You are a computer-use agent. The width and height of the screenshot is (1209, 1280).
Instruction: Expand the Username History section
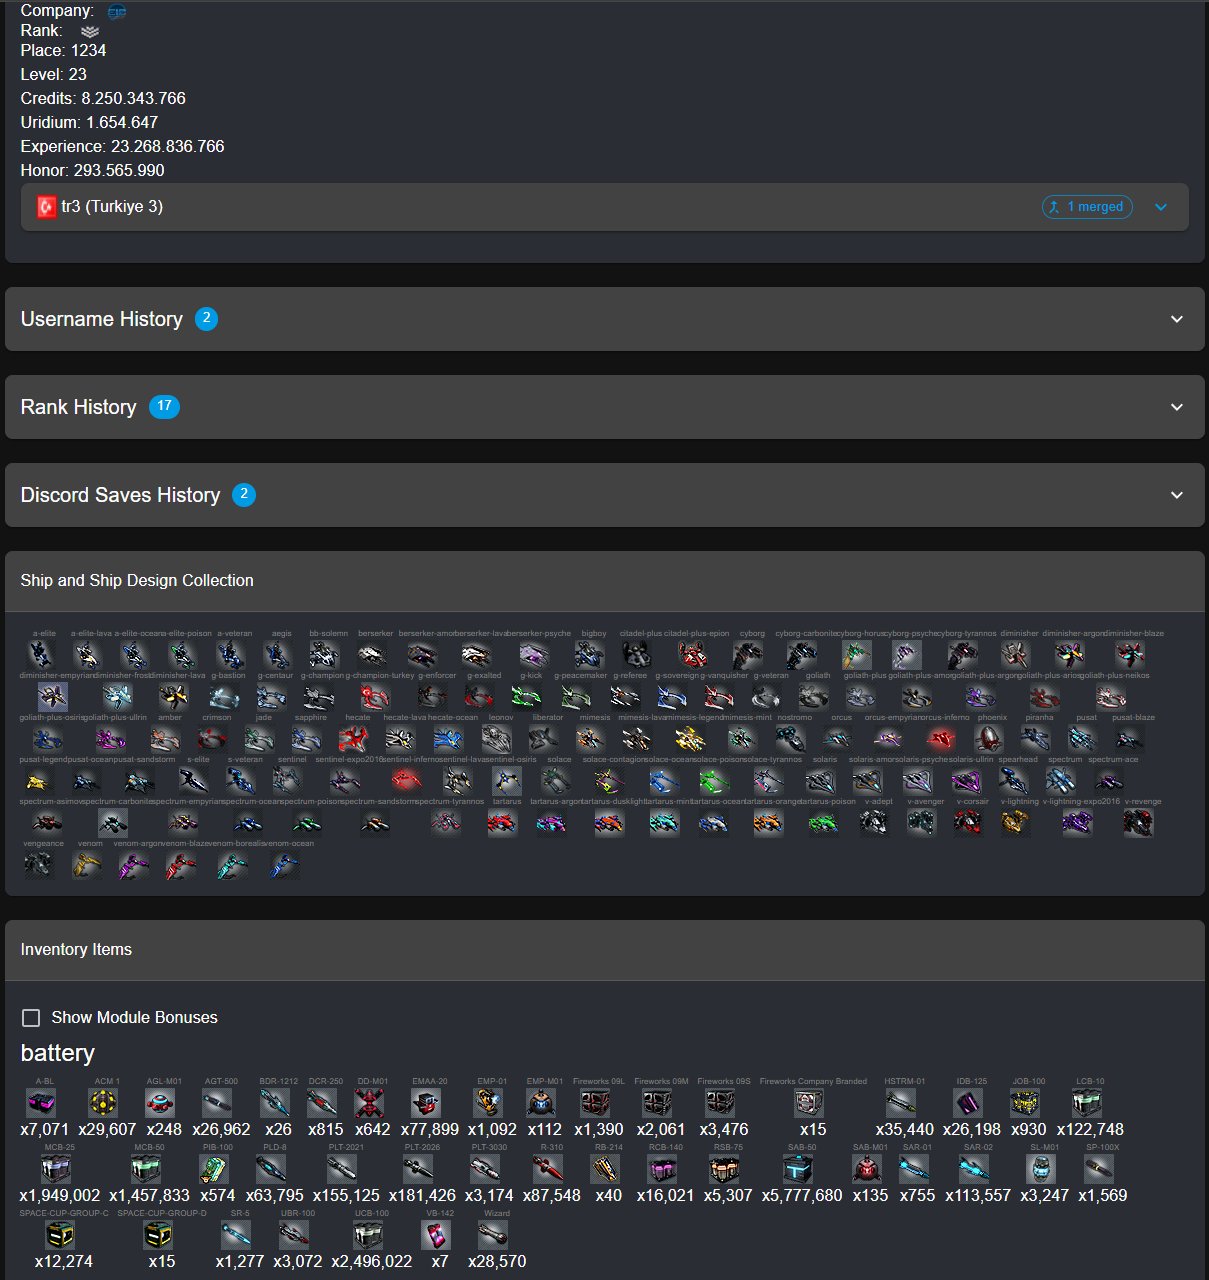604,319
